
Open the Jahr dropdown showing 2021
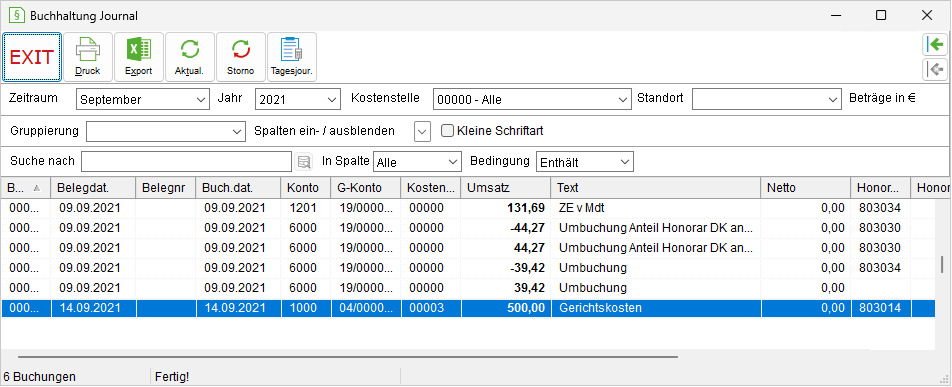tap(298, 100)
